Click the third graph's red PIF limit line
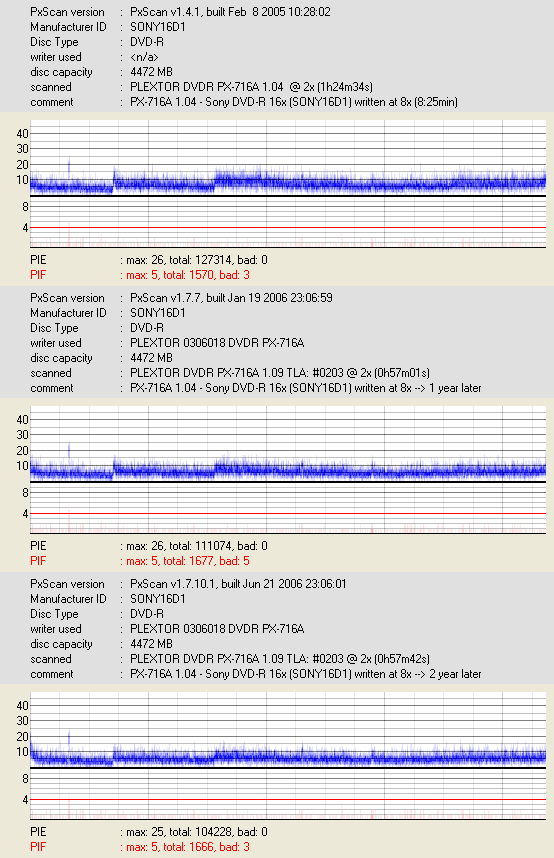The width and height of the screenshot is (554, 858). click(x=288, y=799)
